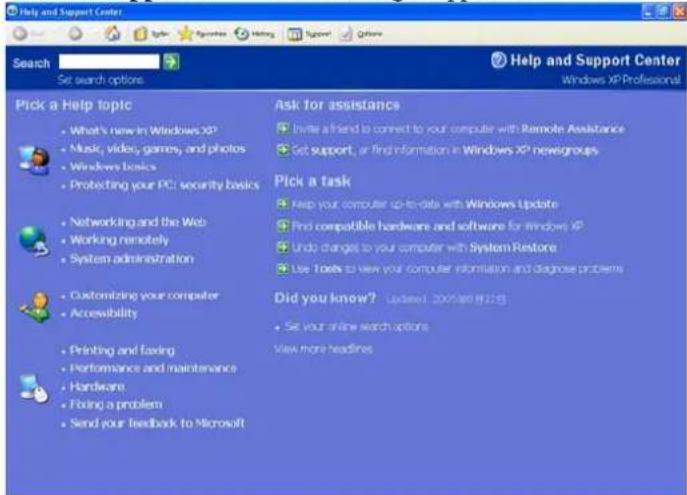Select the Accessibility topic

(104, 313)
